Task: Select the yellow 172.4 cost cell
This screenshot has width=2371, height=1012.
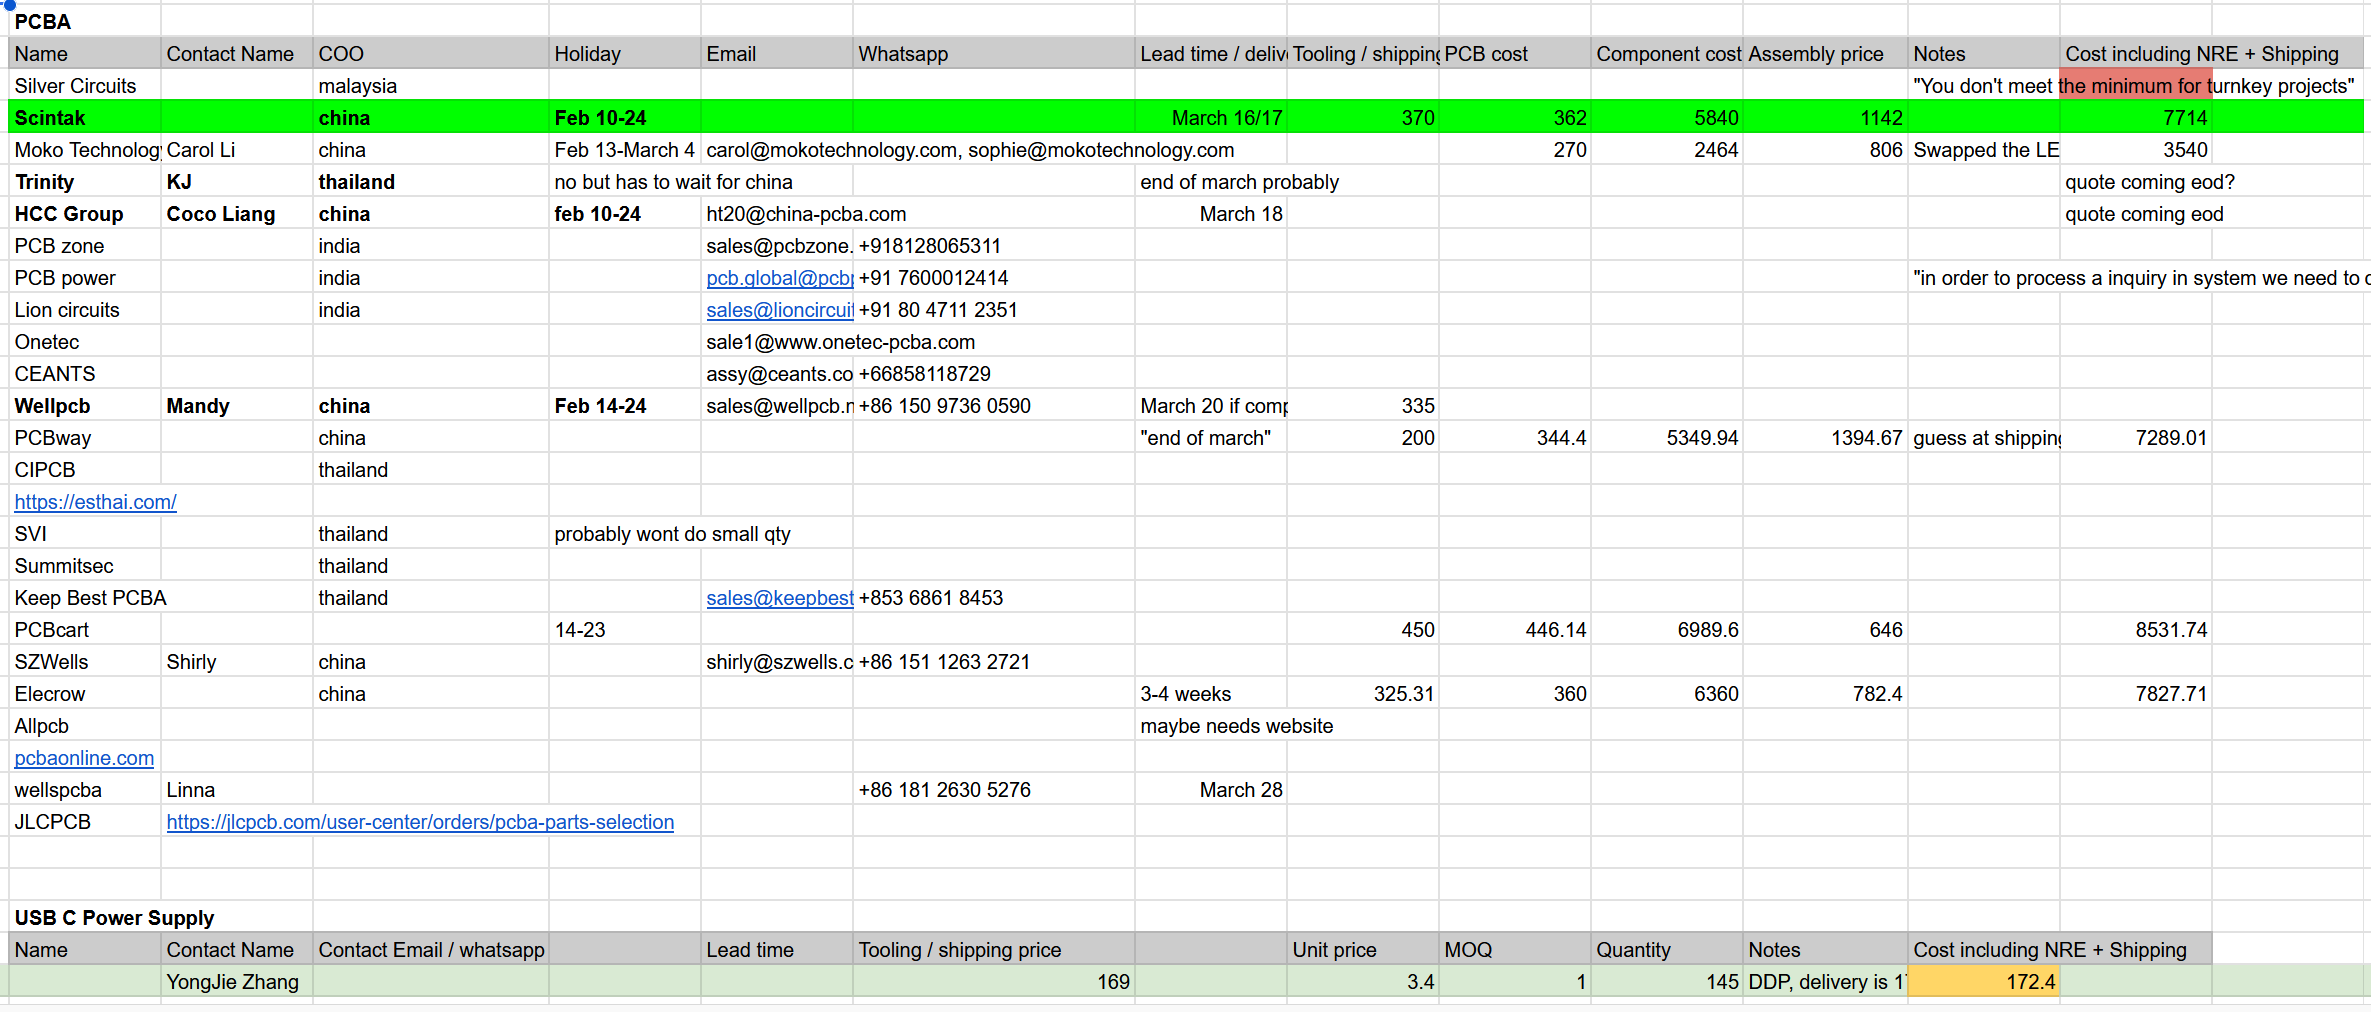Action: coord(1984,982)
